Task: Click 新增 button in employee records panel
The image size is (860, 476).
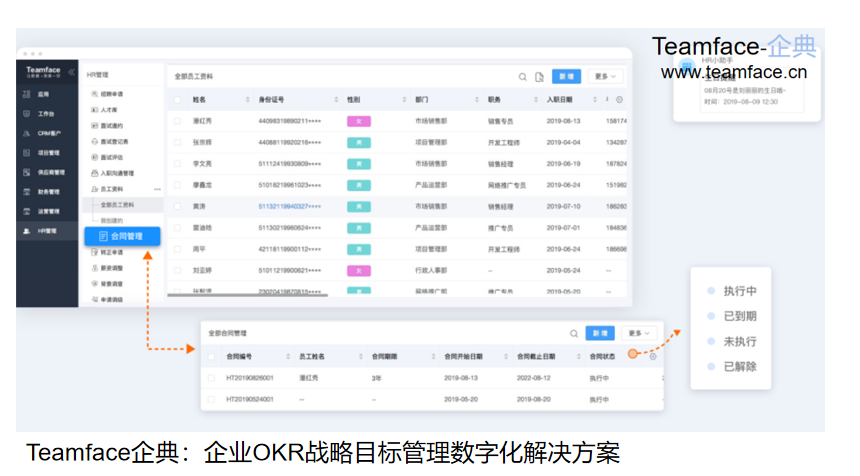Action: pyautogui.click(x=566, y=76)
